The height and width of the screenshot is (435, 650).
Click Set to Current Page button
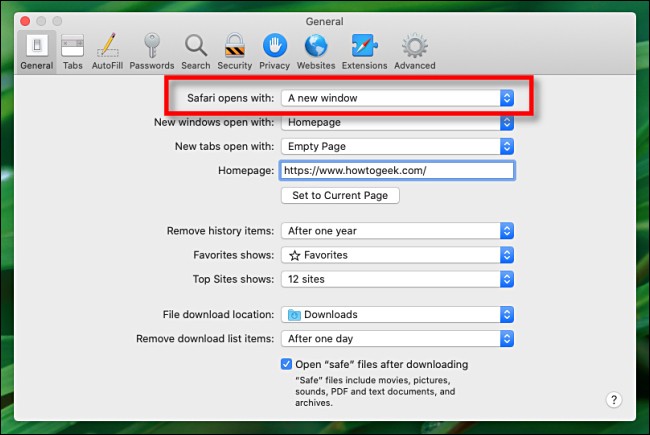tap(340, 195)
